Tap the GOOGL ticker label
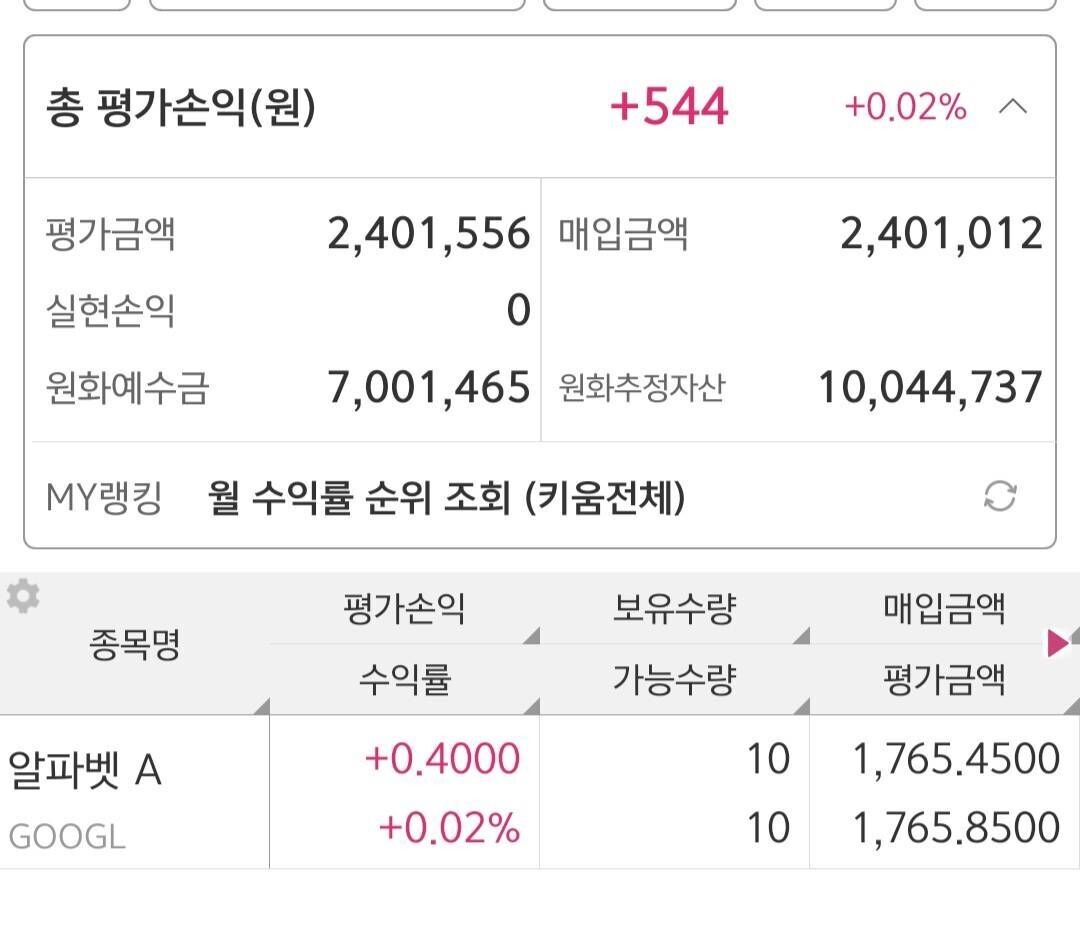 tap(68, 838)
